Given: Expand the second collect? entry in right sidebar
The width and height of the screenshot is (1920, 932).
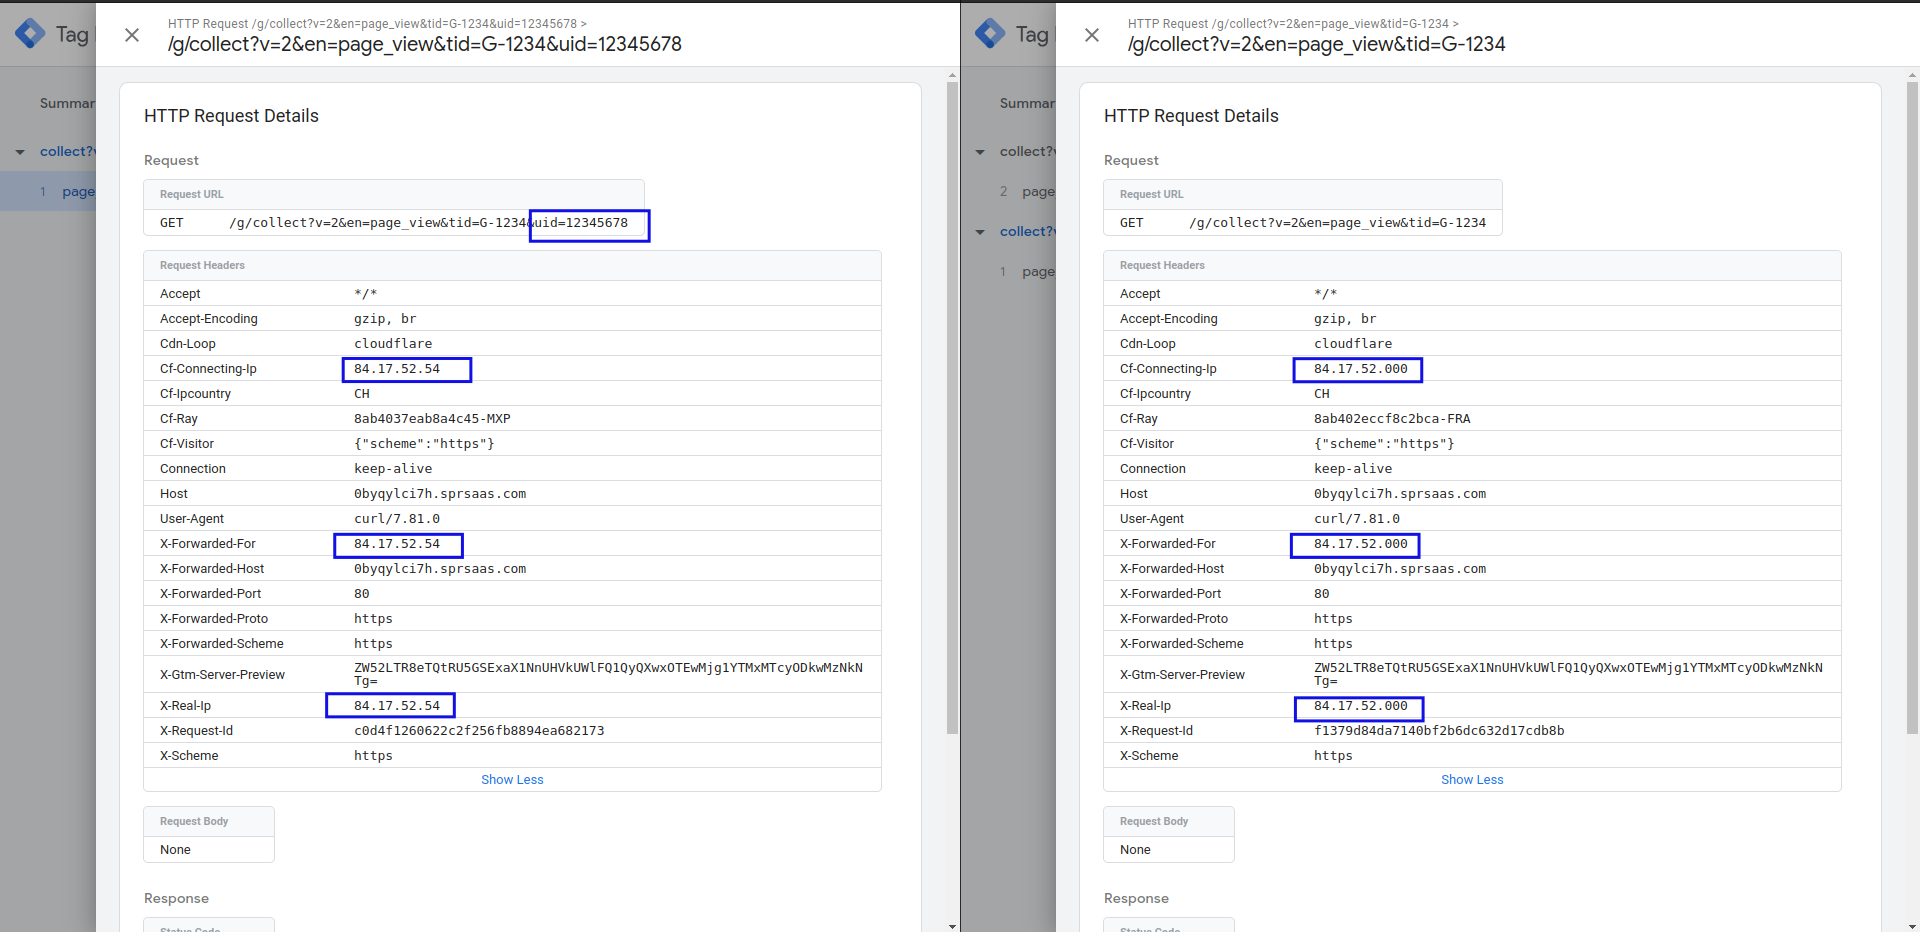Looking at the screenshot, I should pos(980,231).
